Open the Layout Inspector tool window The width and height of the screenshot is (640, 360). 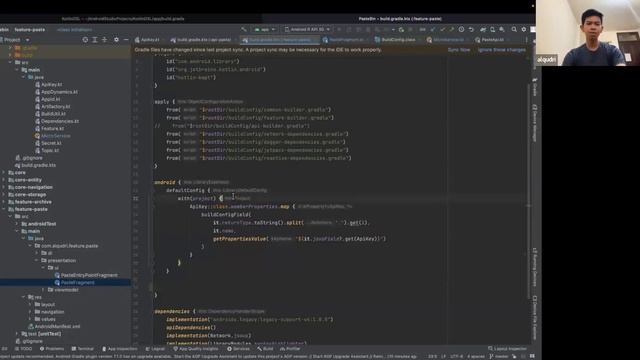point(507,349)
